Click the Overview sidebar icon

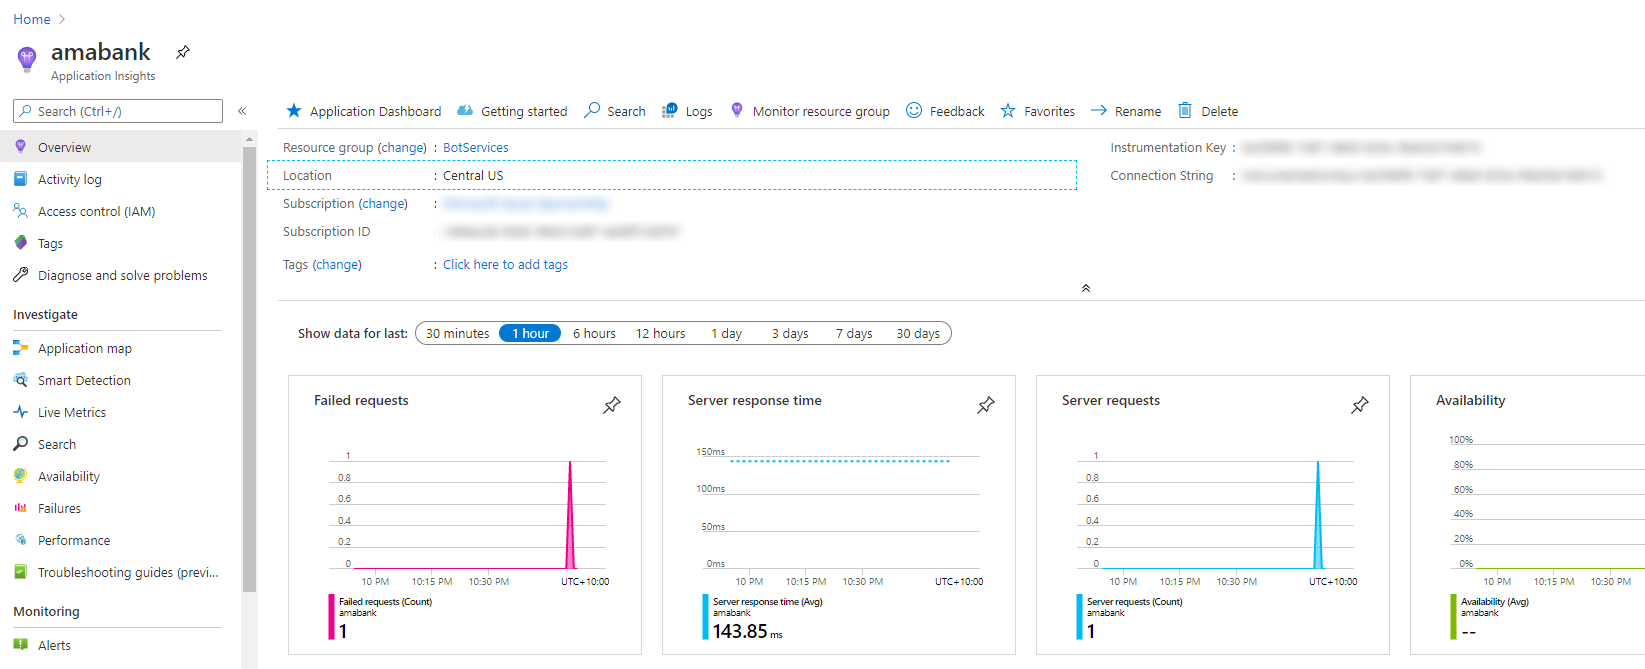20,146
